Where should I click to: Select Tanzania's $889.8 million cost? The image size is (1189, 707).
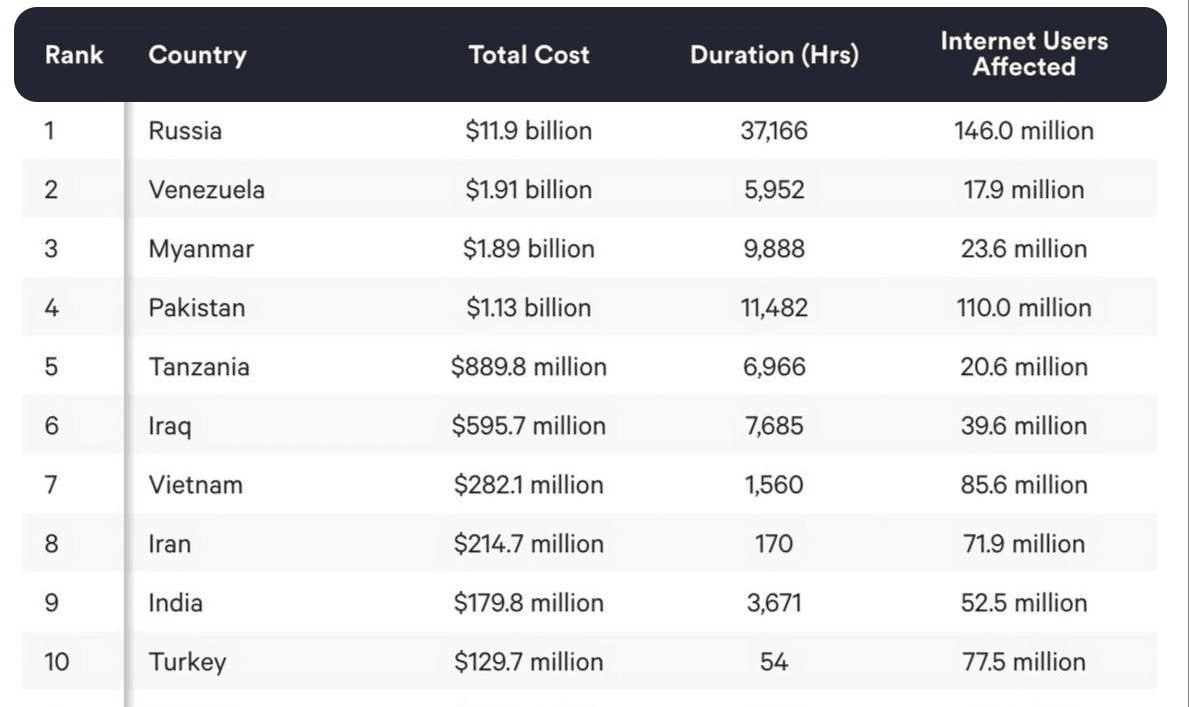coord(529,367)
